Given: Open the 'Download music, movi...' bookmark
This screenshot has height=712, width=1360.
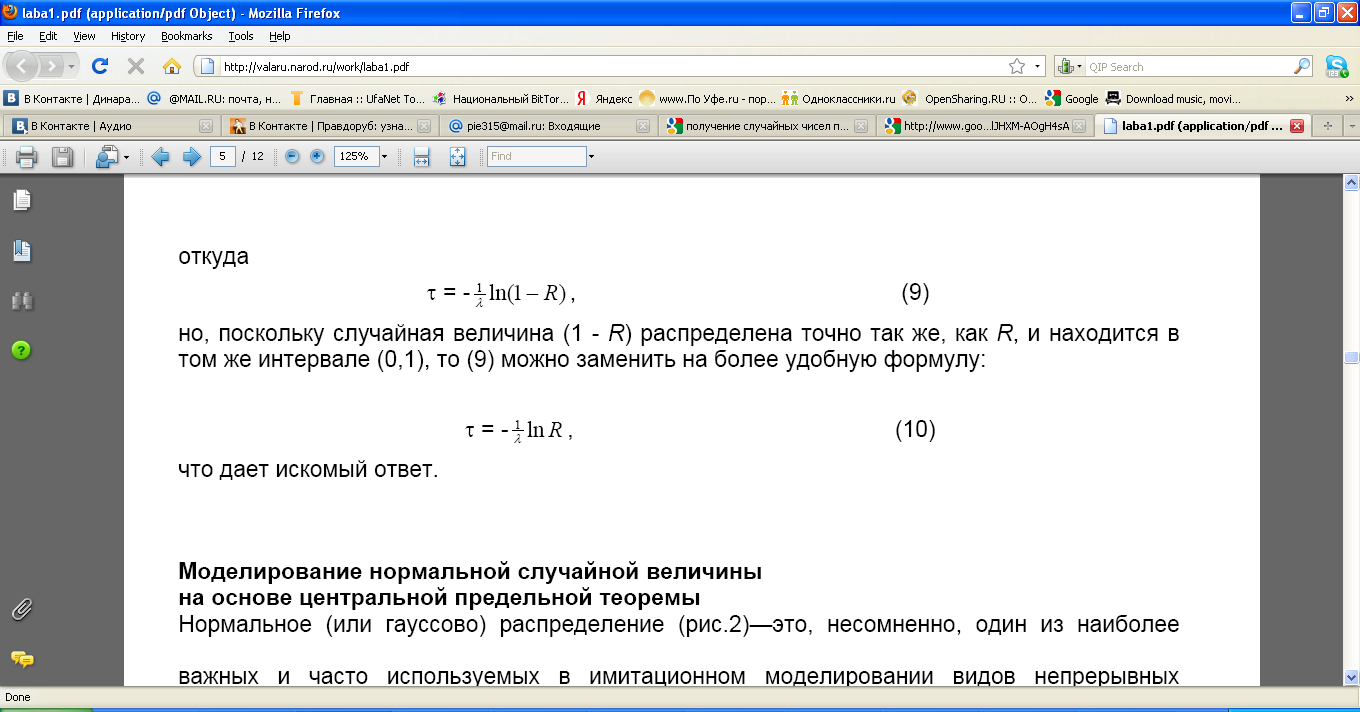Looking at the screenshot, I should [1173, 99].
